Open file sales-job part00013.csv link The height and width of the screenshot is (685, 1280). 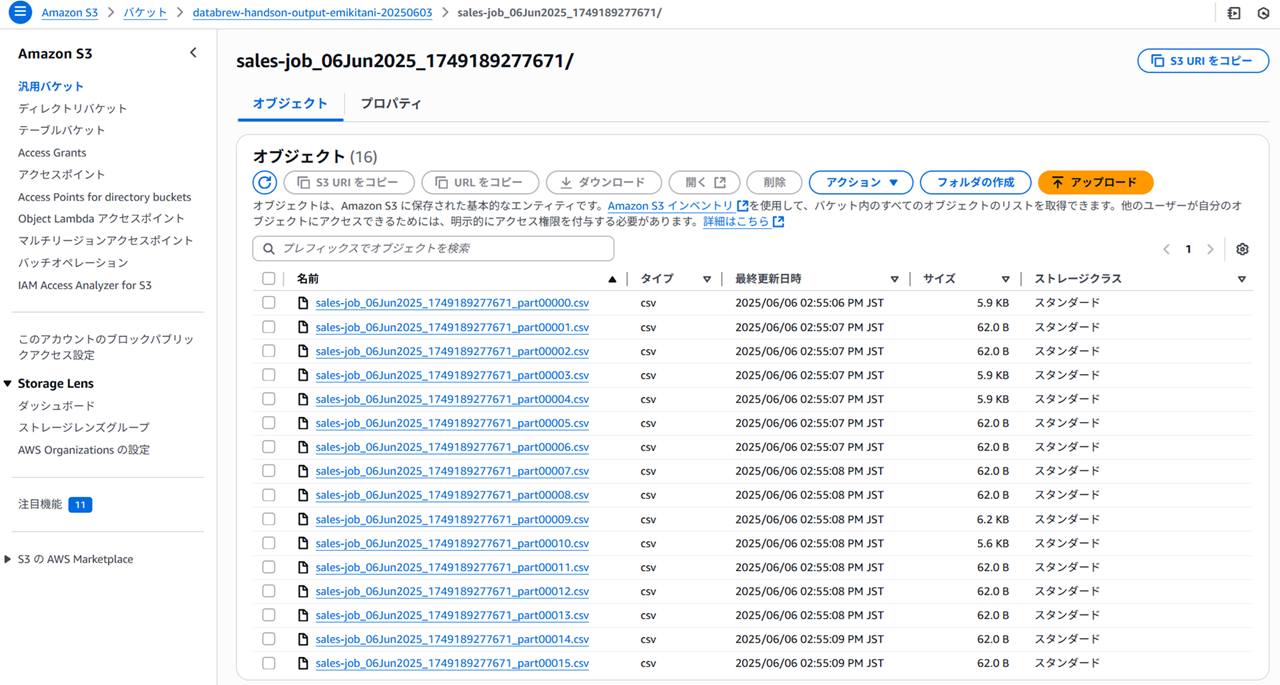452,615
